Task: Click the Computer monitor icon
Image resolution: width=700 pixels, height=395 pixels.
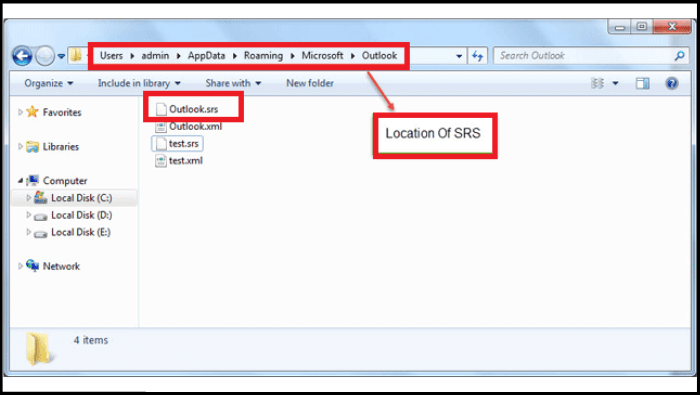Action: point(32,180)
